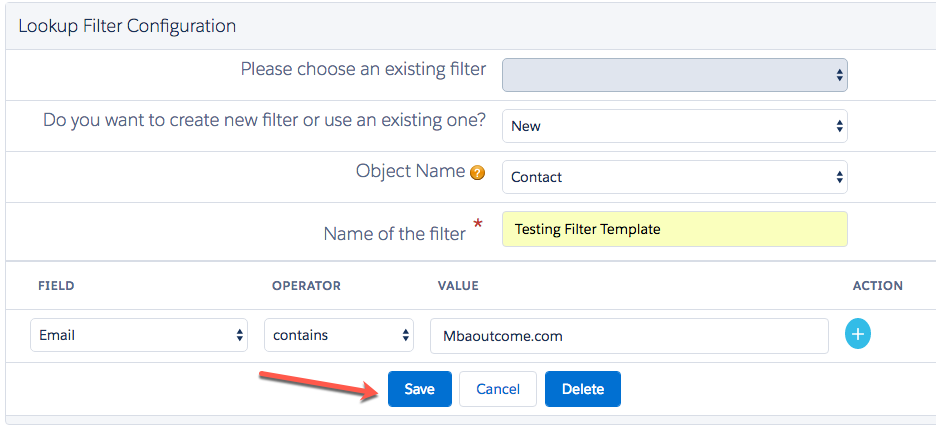Screen dimensions: 936x426
Task: Click the ACTION column header
Action: [877, 286]
